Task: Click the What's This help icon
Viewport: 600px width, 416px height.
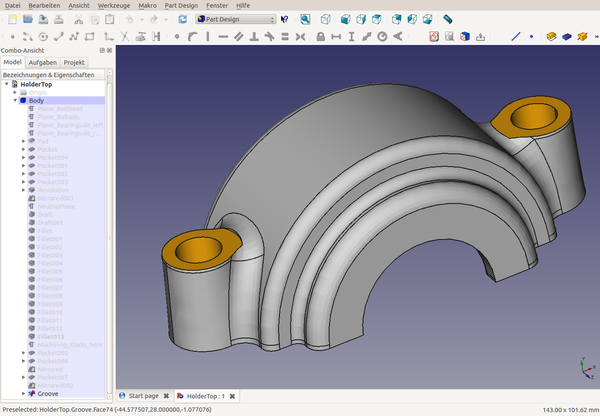Action: pyautogui.click(x=284, y=19)
